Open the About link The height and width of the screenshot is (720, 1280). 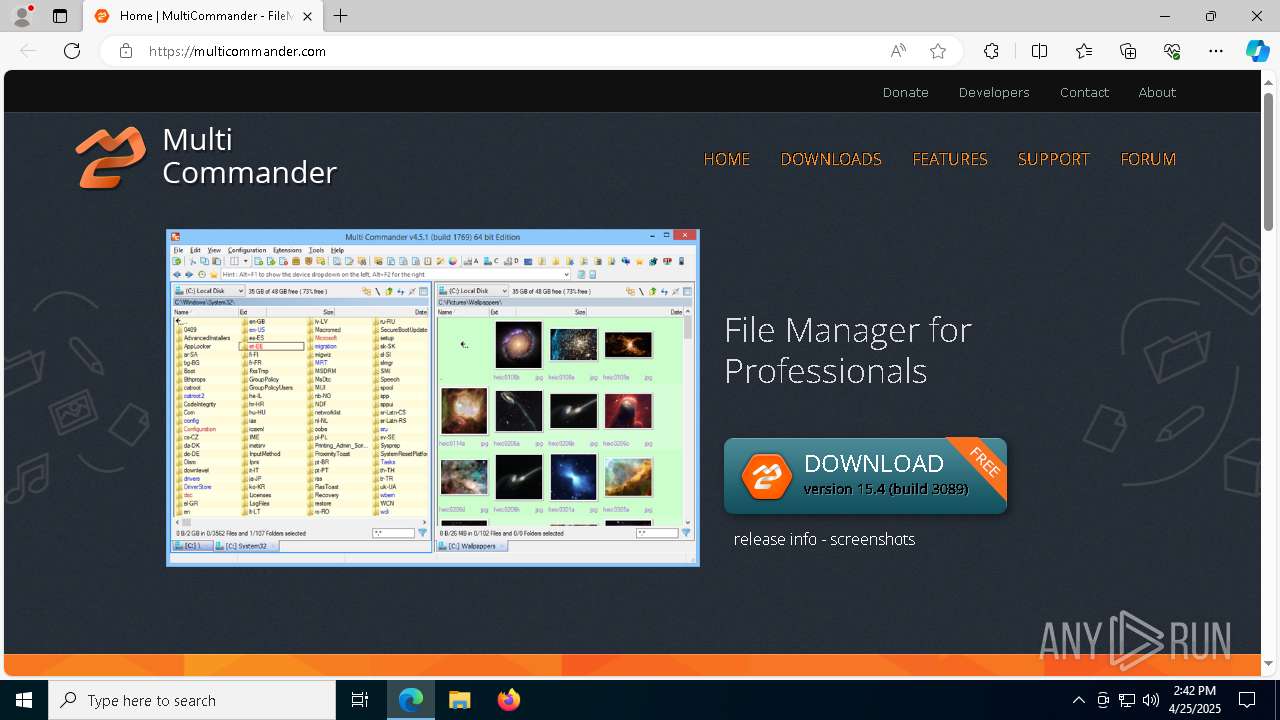click(1157, 92)
